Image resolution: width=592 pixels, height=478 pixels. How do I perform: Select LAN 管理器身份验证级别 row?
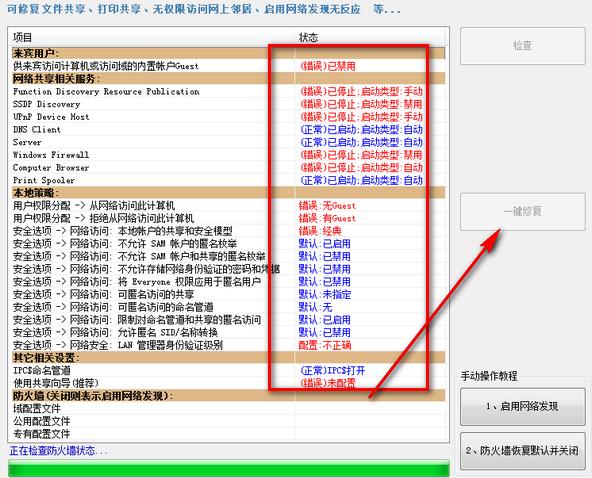point(228,345)
